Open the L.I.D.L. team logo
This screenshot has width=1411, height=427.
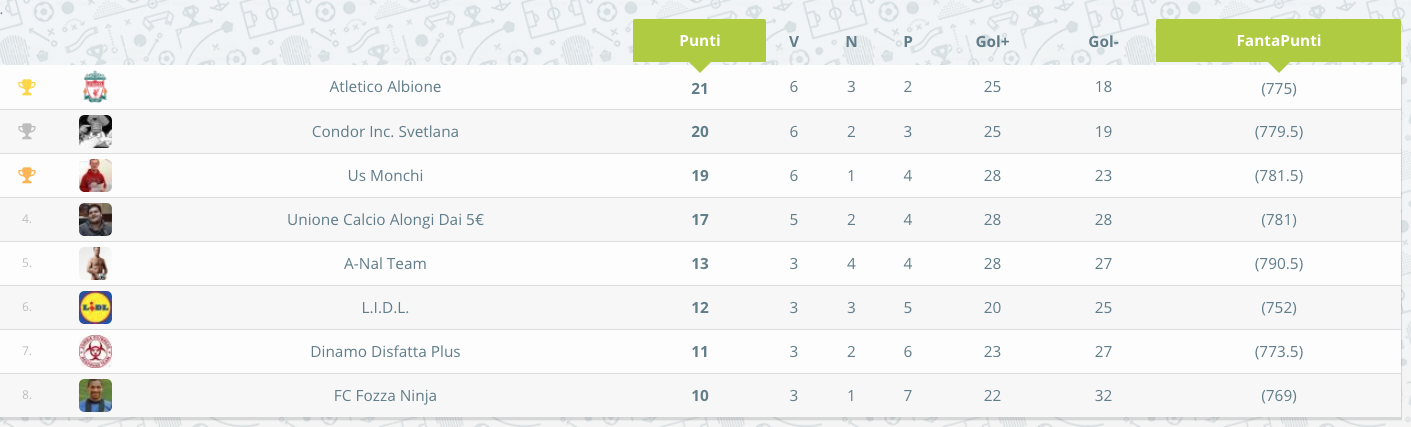click(95, 307)
